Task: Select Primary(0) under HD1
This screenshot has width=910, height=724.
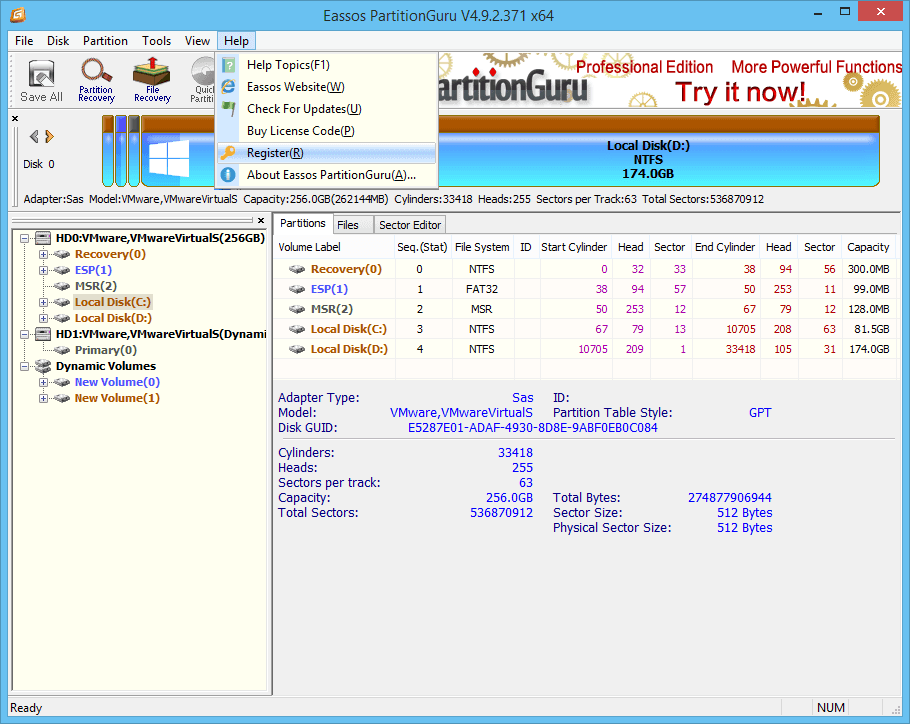Action: (106, 350)
